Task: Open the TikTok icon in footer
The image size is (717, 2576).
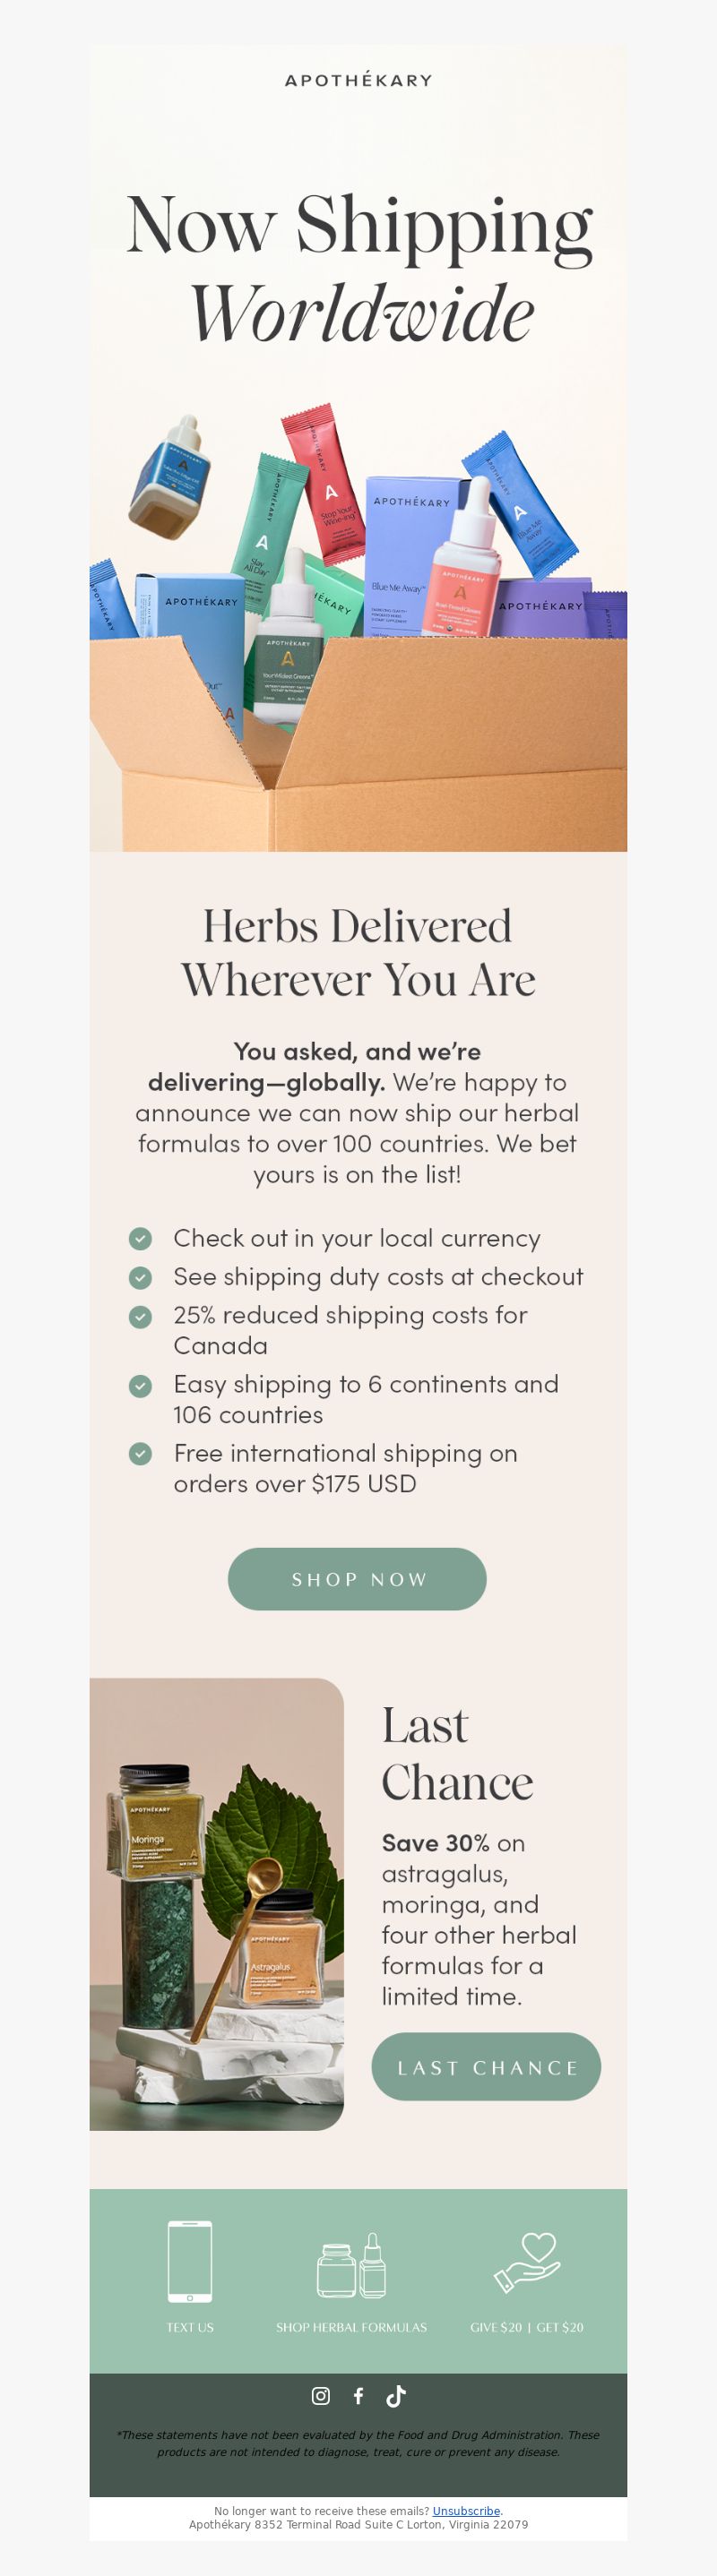Action: [x=396, y=2395]
